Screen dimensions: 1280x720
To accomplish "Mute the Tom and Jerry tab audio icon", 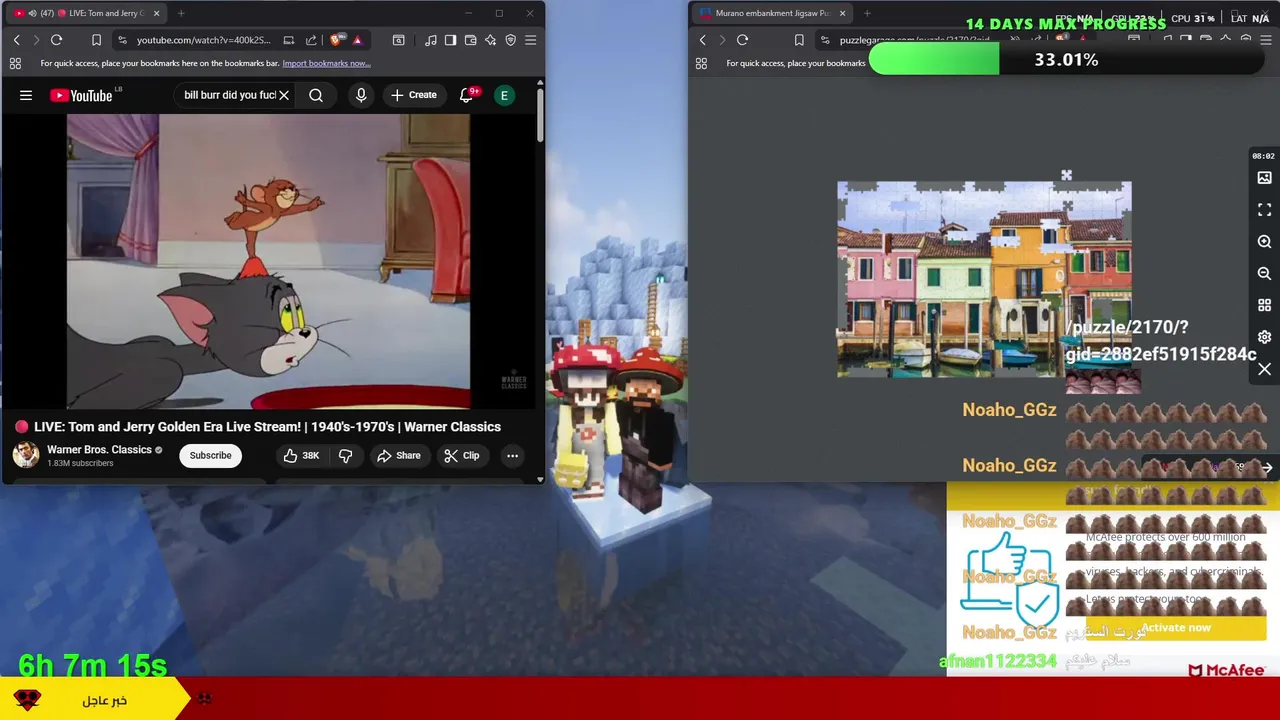I will (x=33, y=13).
